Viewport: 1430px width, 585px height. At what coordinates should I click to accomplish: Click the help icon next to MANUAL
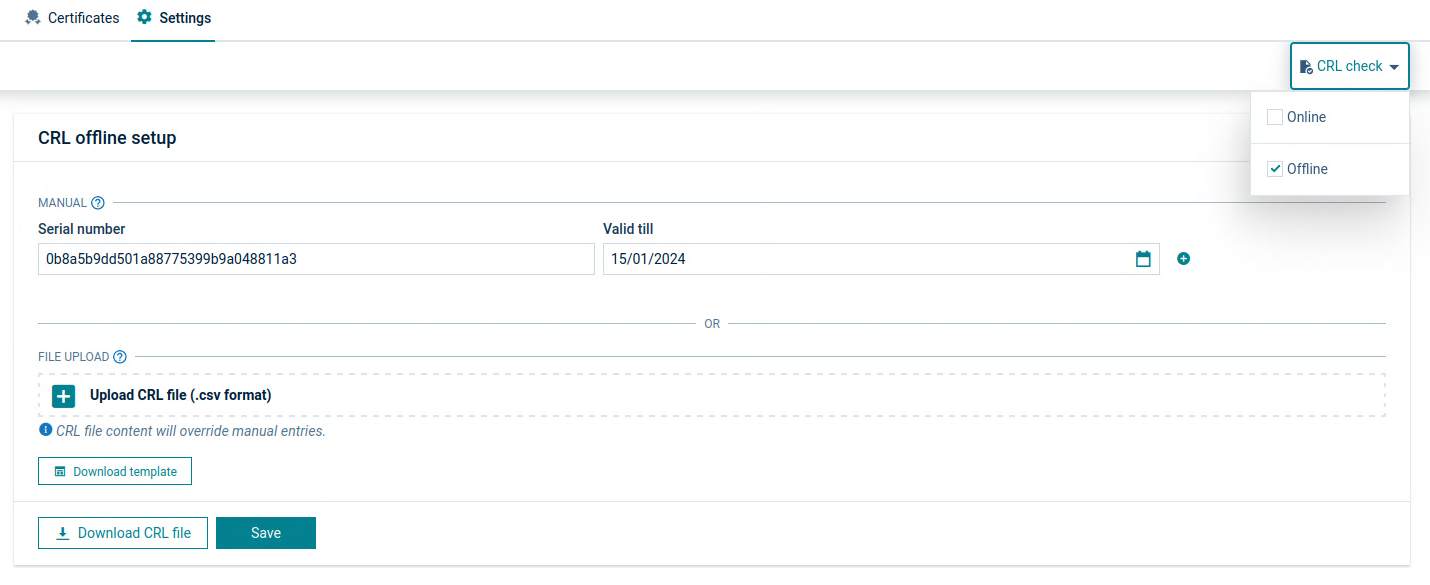[98, 203]
